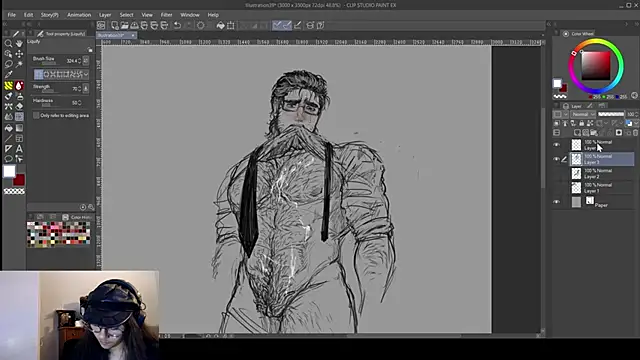The image size is (640, 360).
Task: Select the Eraser tool
Action: click(19, 107)
